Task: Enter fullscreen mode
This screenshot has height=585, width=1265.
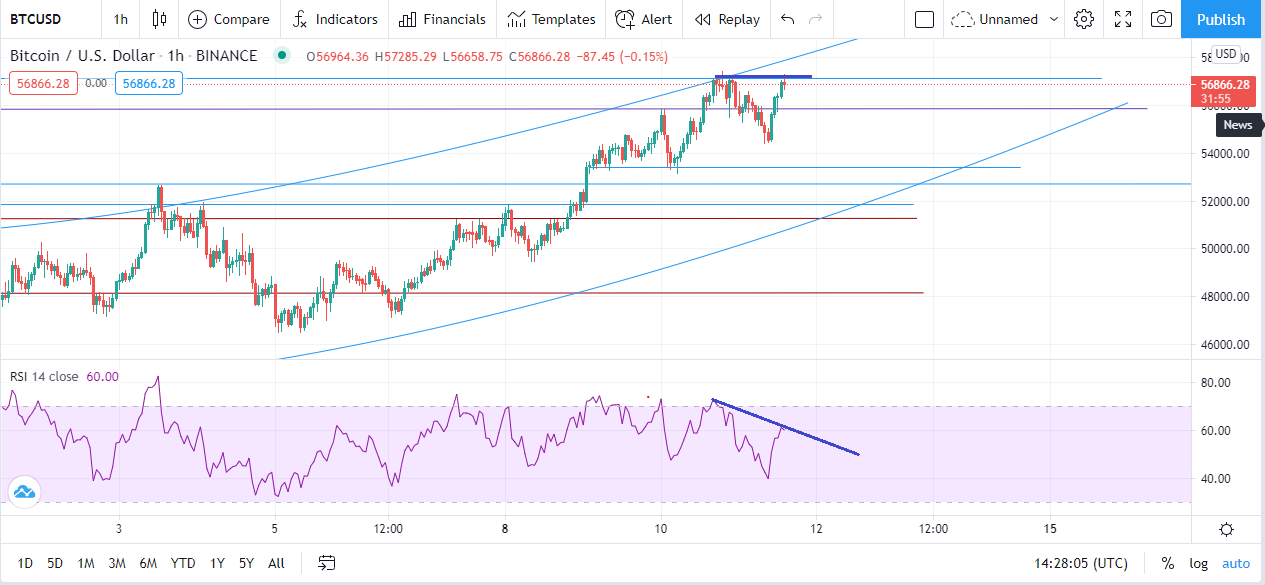Action: (x=1123, y=19)
